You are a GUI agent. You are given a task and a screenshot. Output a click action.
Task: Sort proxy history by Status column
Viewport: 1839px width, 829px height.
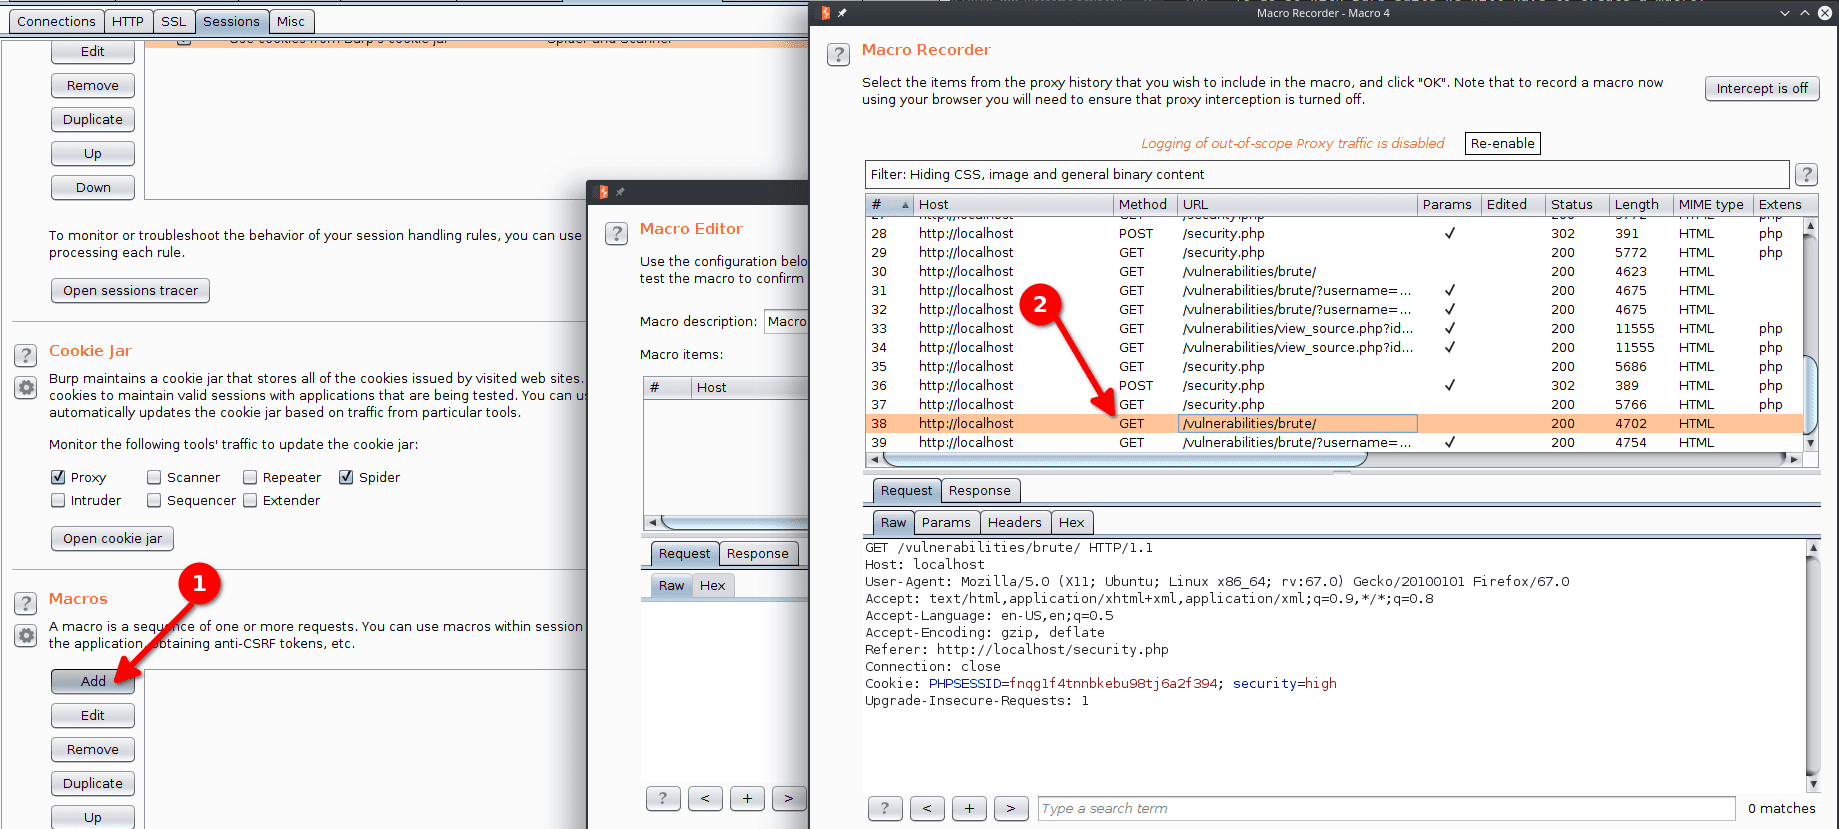click(x=1577, y=204)
